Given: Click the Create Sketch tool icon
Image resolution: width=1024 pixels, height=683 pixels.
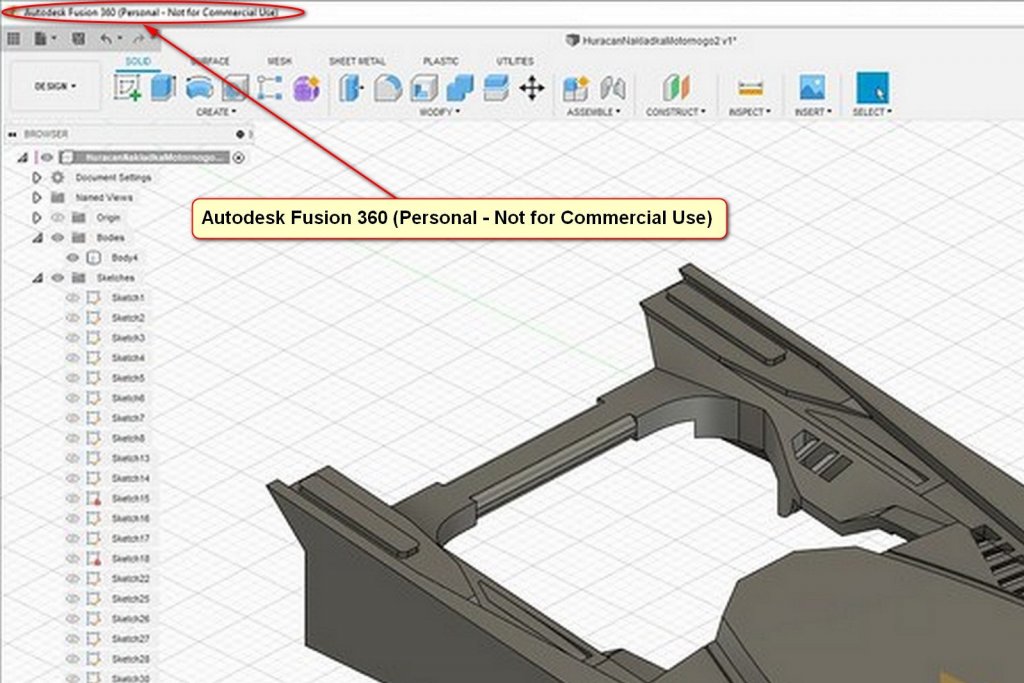Looking at the screenshot, I should [x=127, y=88].
